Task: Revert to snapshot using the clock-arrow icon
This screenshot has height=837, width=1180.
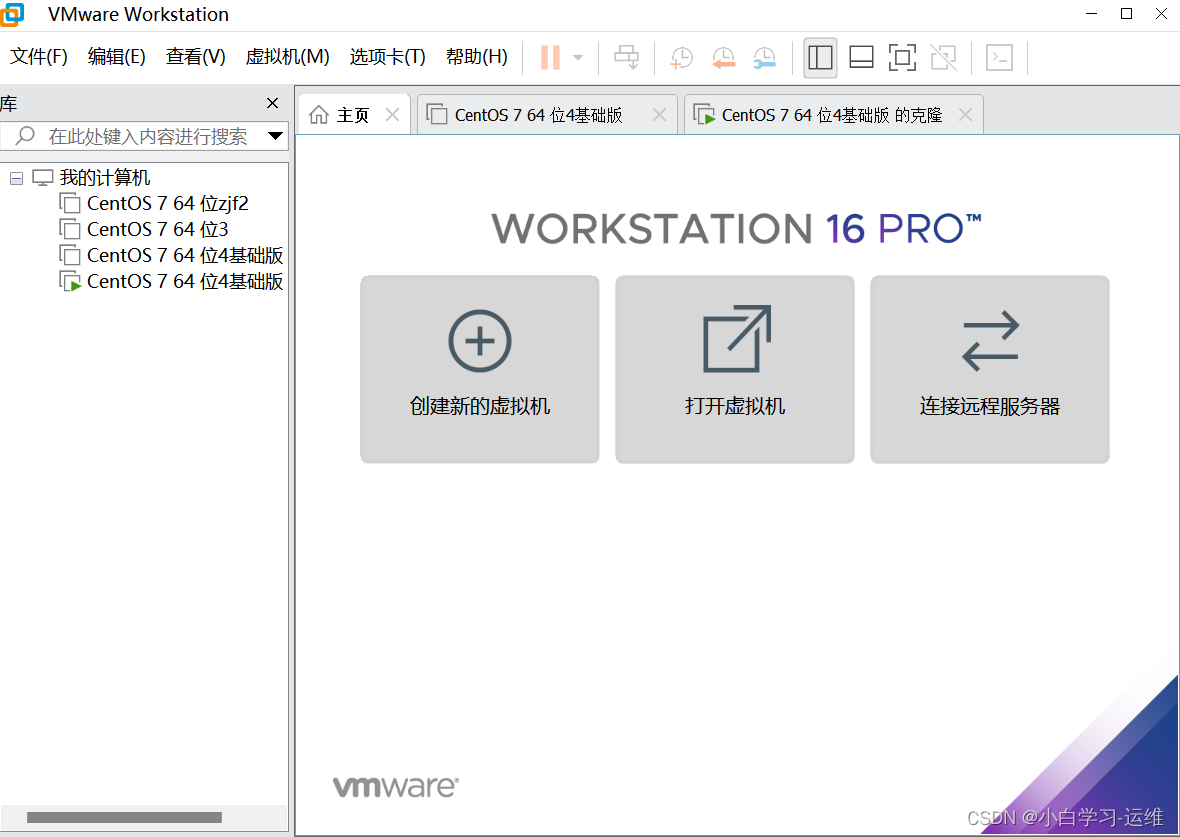Action: coord(723,58)
